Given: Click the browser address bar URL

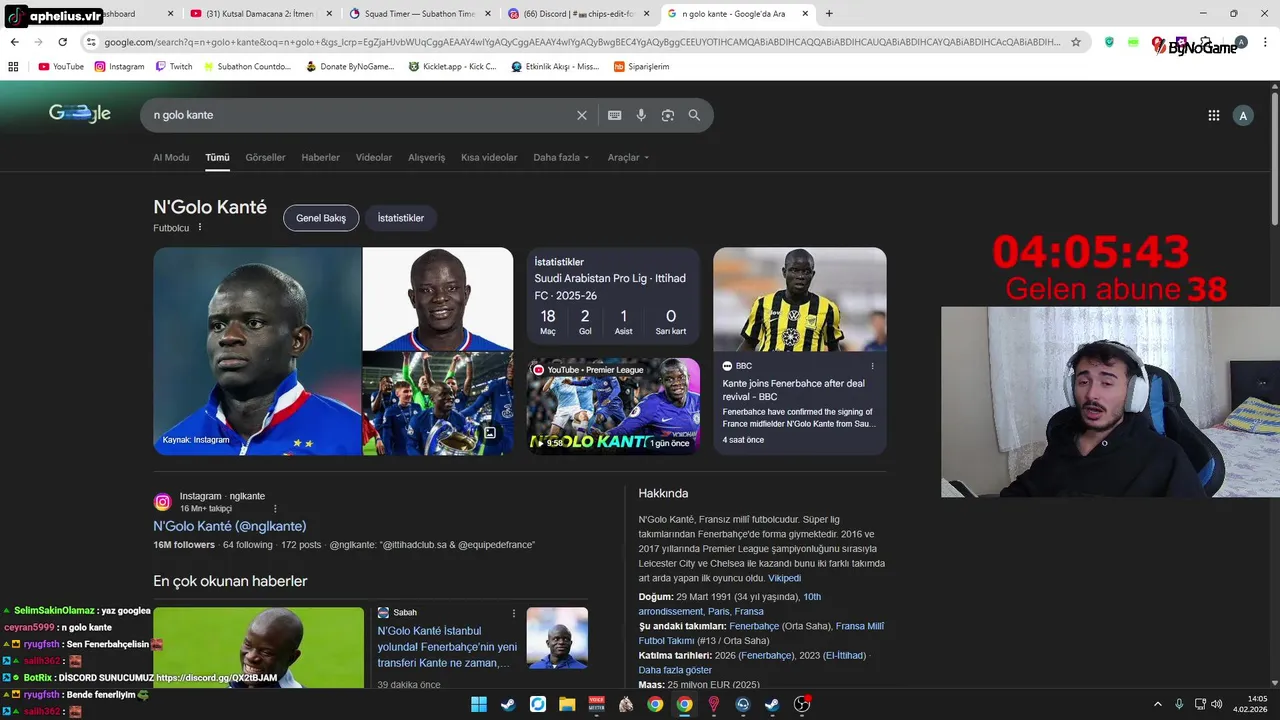Looking at the screenshot, I should (x=580, y=42).
